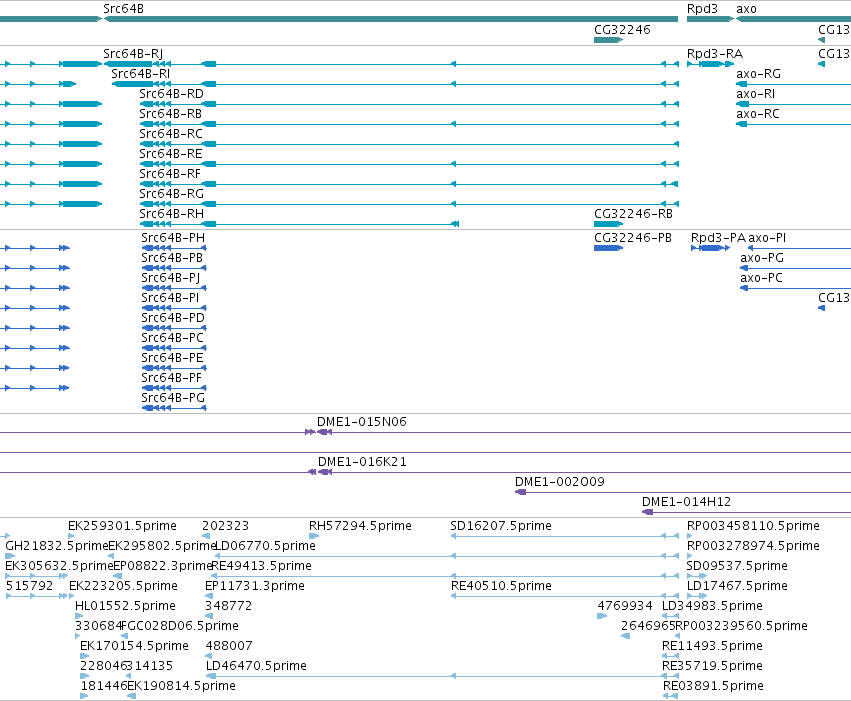The image size is (851, 701).
Task: Select EST RP003458110.5prime
Action: pyautogui.click(x=753, y=526)
